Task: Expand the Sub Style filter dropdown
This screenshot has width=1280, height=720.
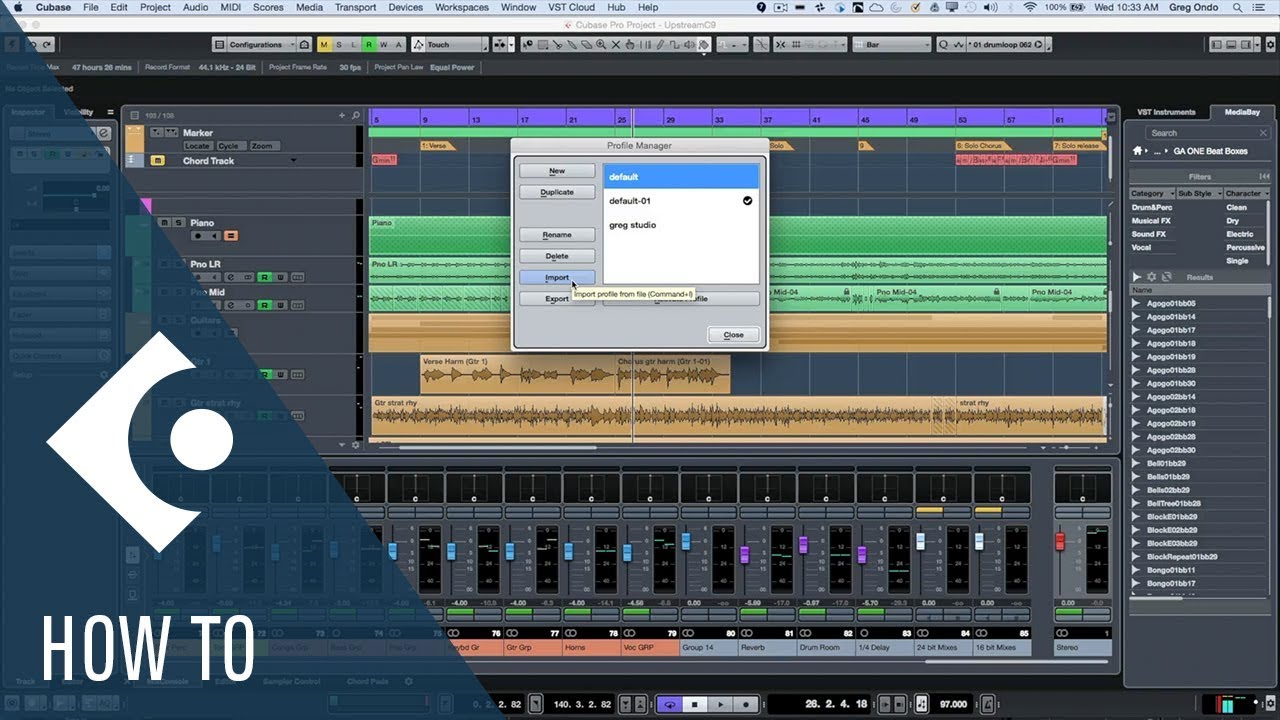Action: click(x=1198, y=193)
